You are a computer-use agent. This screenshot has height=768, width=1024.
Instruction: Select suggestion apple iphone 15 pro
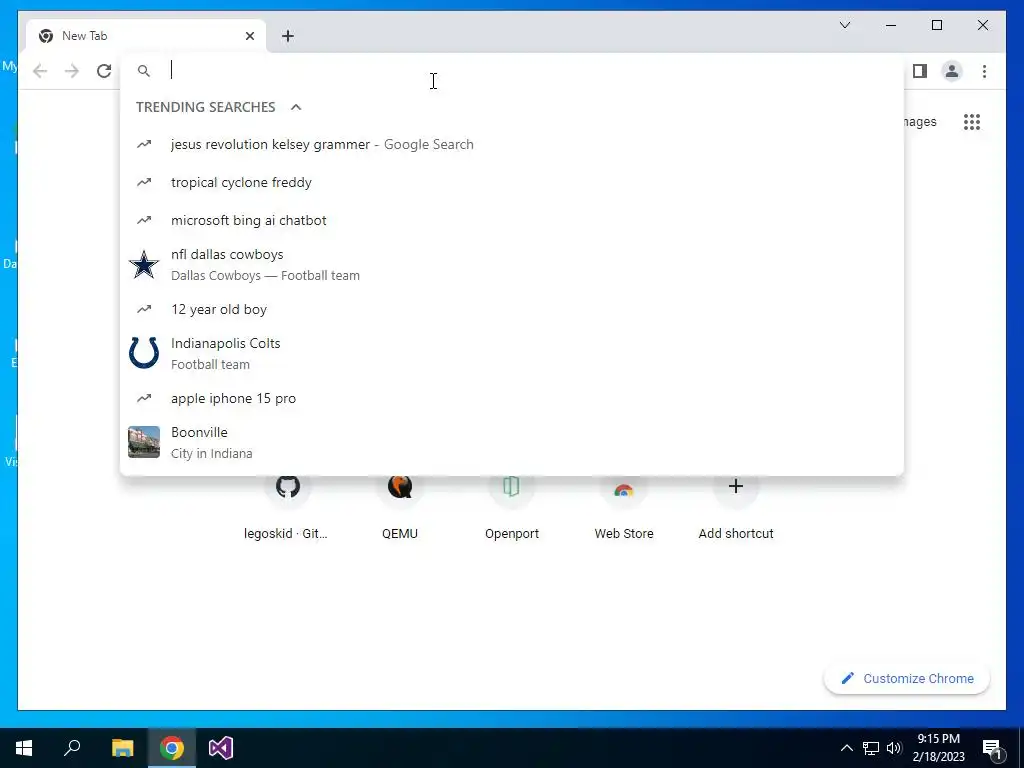(x=512, y=398)
